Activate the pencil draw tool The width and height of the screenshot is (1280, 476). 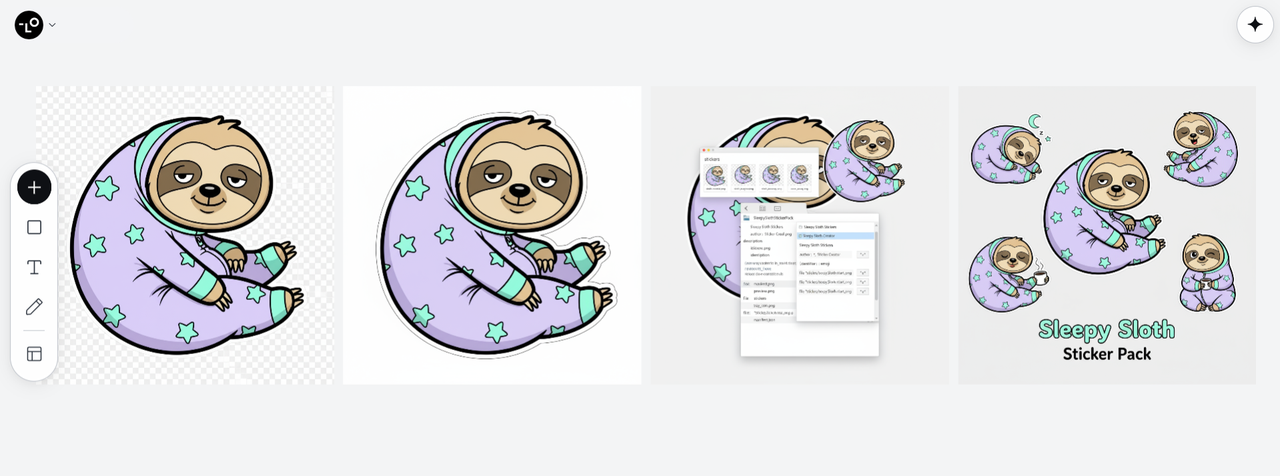(x=34, y=307)
